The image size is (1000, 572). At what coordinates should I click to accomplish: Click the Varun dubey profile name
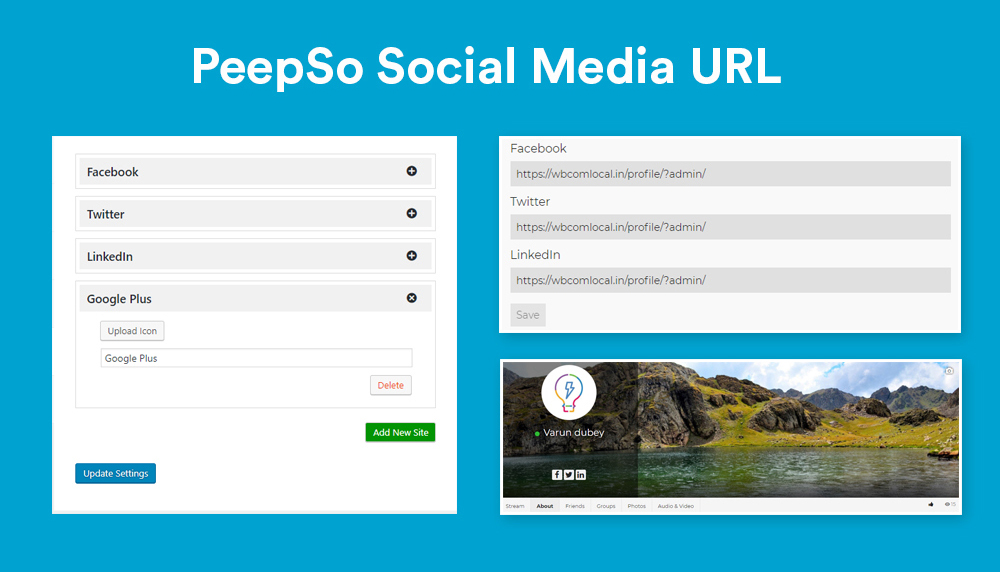pos(573,432)
